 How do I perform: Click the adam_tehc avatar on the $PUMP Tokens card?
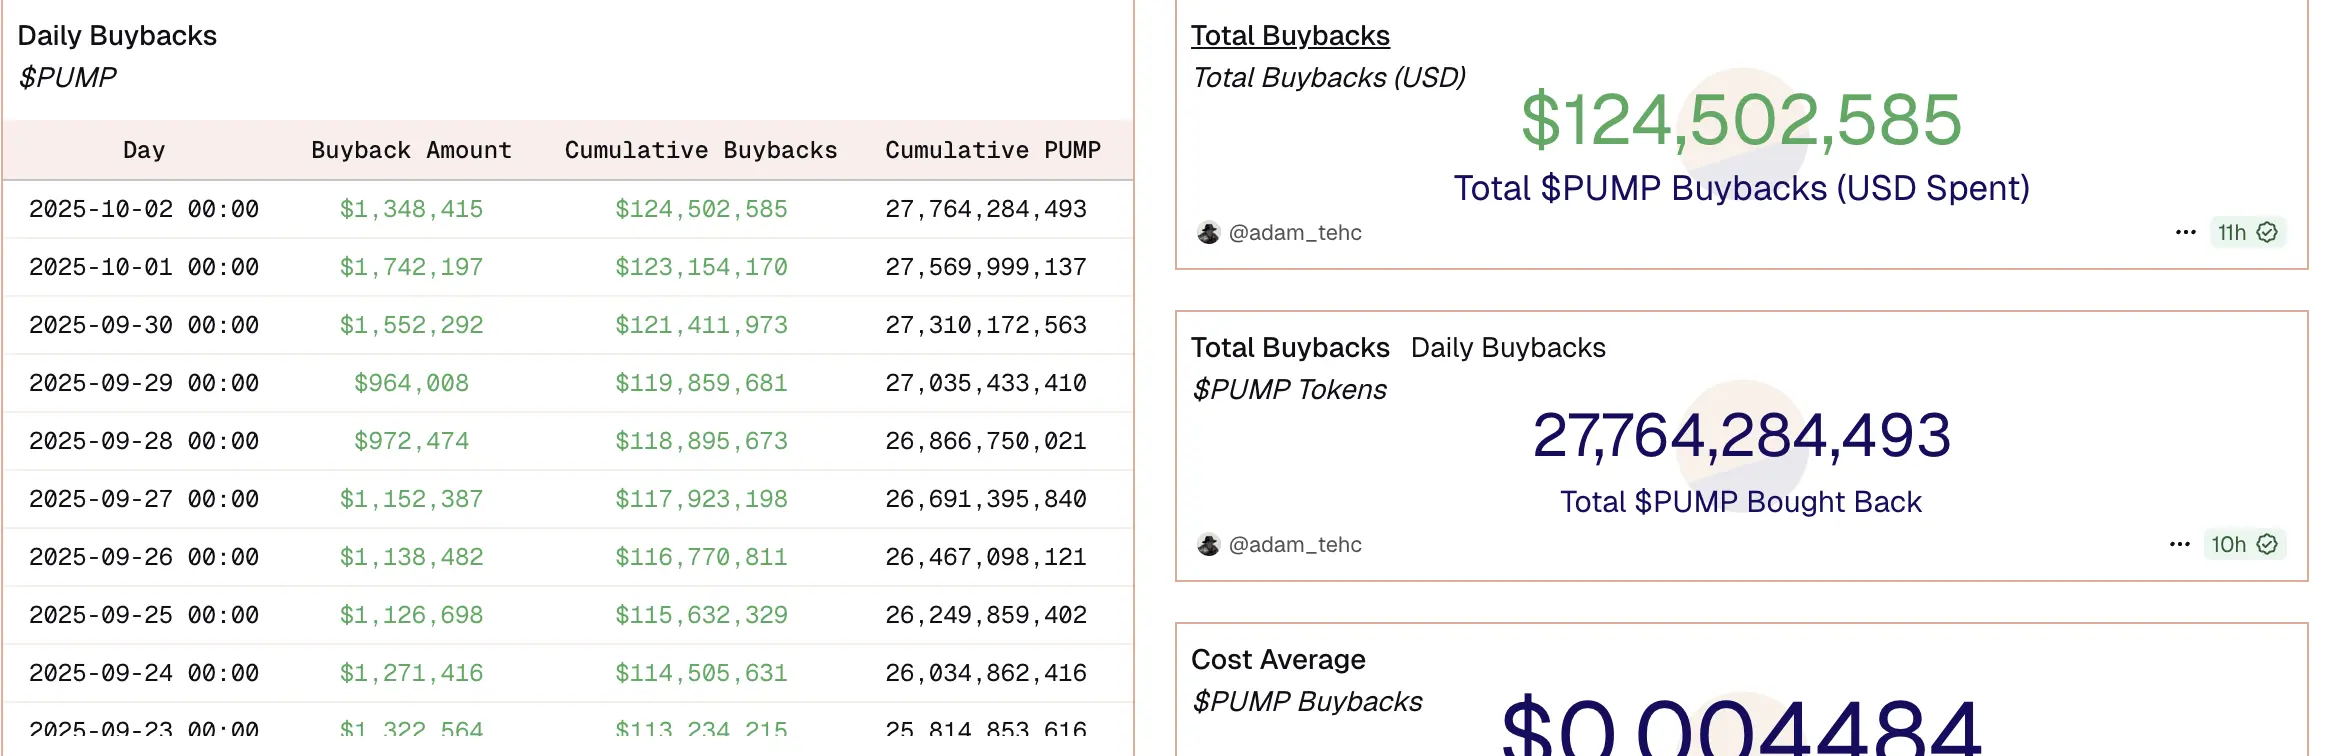click(1208, 544)
